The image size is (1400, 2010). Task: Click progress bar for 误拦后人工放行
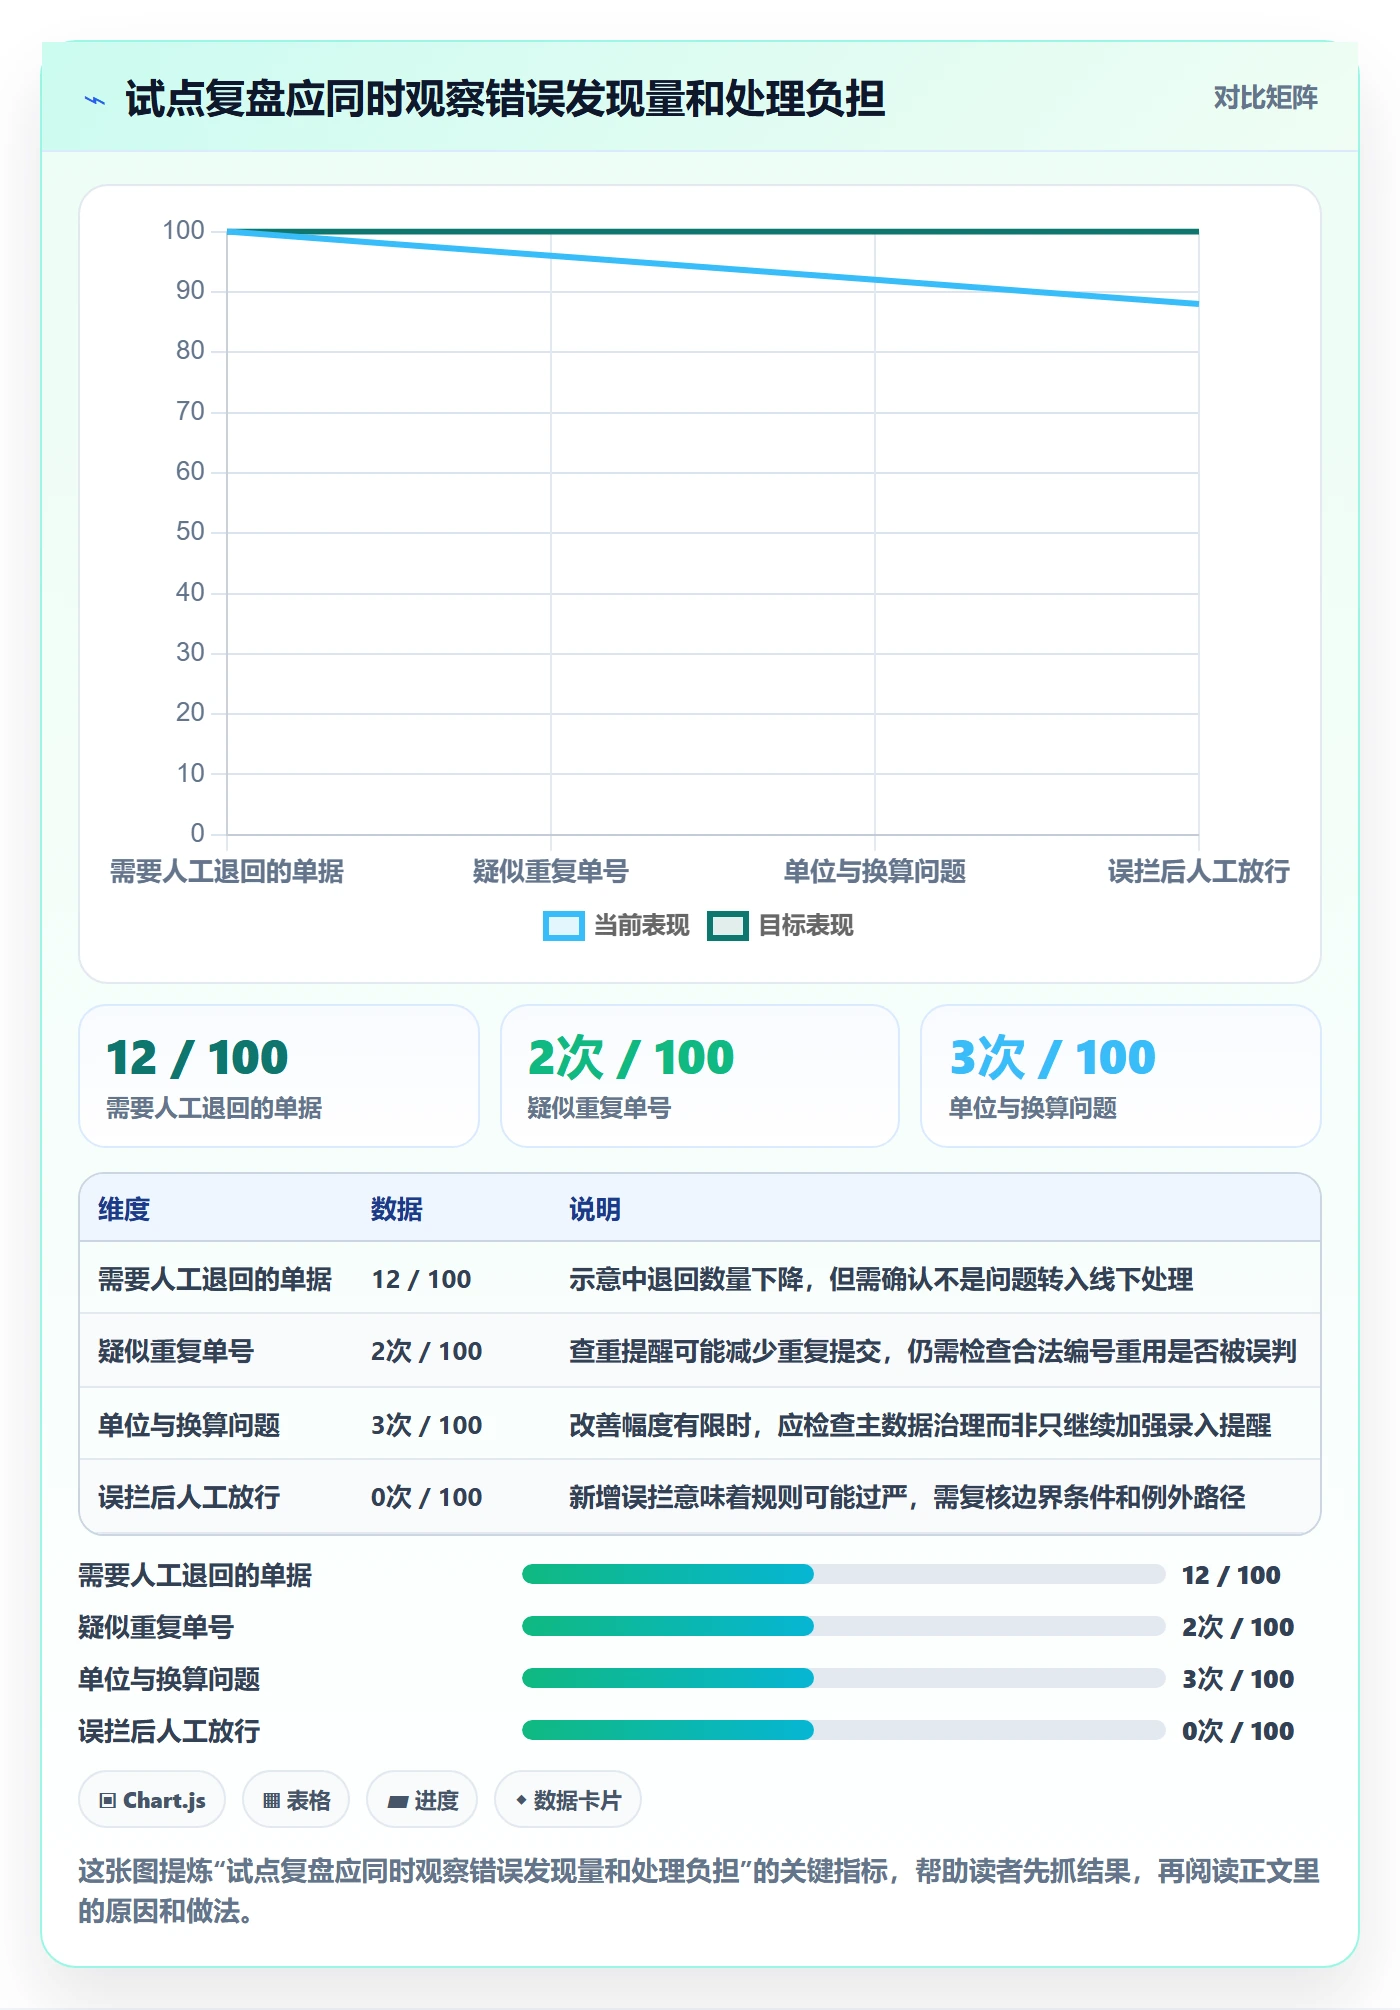pyautogui.click(x=843, y=1730)
